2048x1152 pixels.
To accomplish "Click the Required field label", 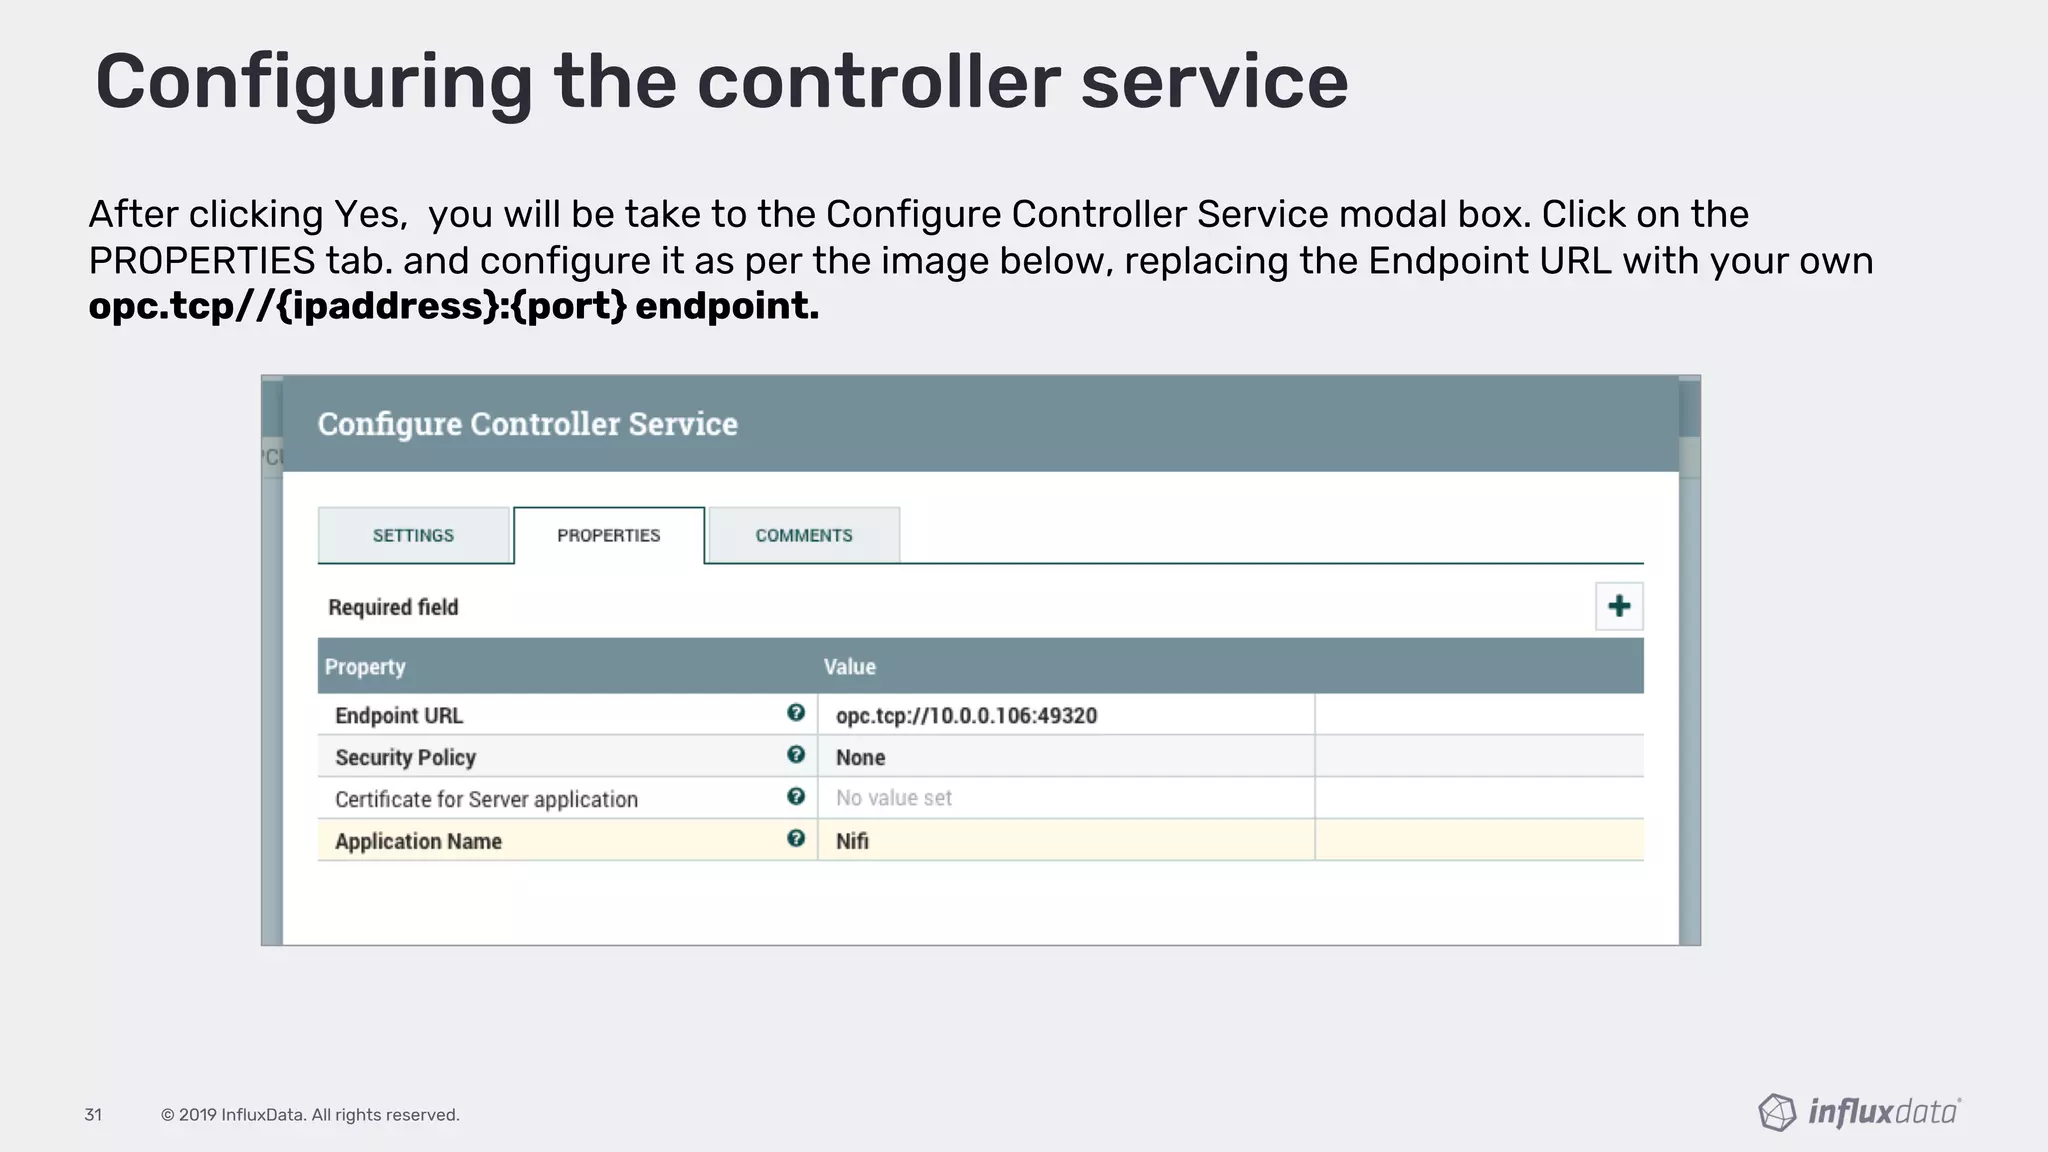I will [393, 607].
